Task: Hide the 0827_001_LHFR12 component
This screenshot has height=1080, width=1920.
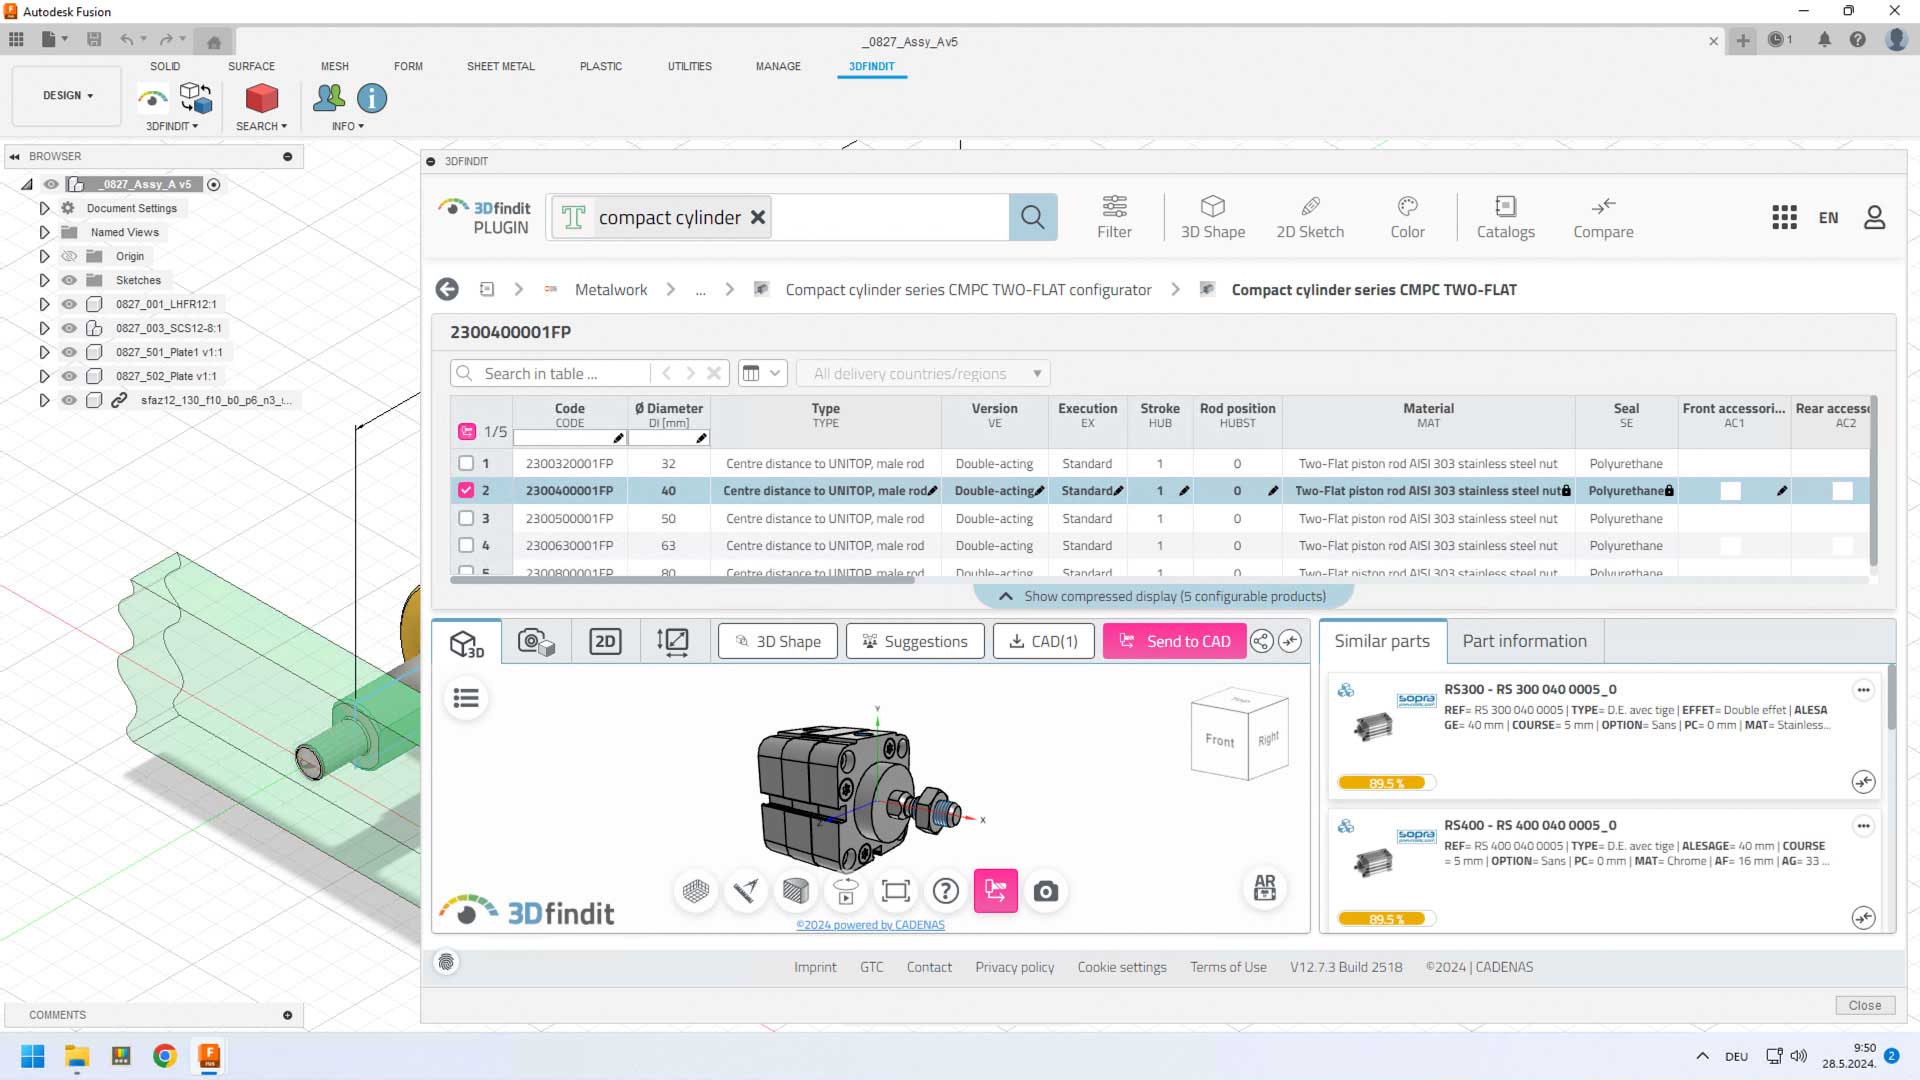Action: point(69,304)
